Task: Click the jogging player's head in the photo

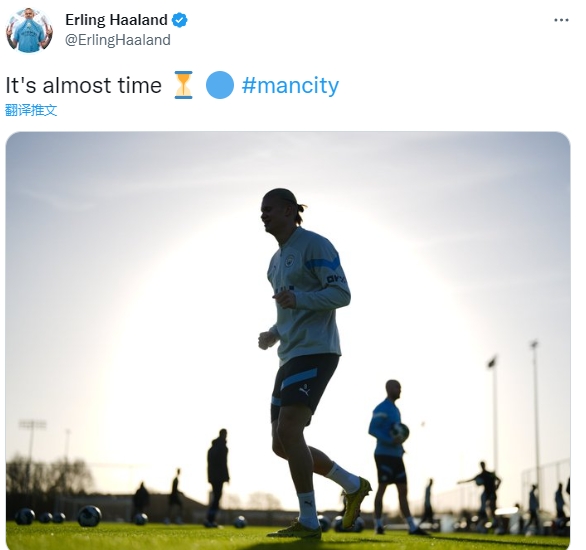Action: [x=280, y=209]
